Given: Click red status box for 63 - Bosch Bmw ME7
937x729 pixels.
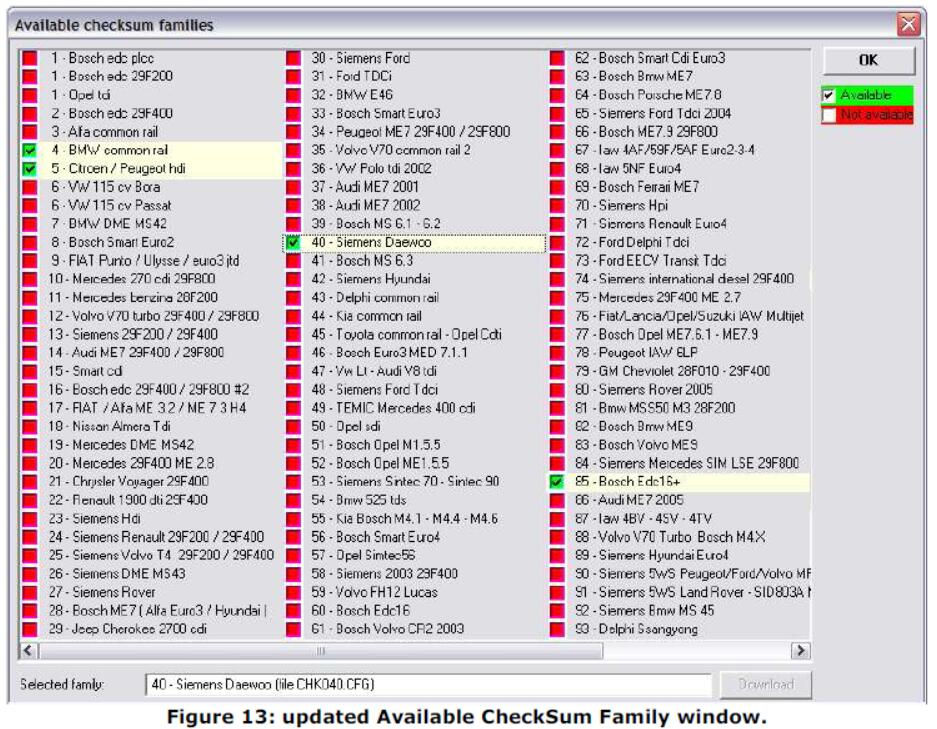Looking at the screenshot, I should pyautogui.click(x=556, y=76).
